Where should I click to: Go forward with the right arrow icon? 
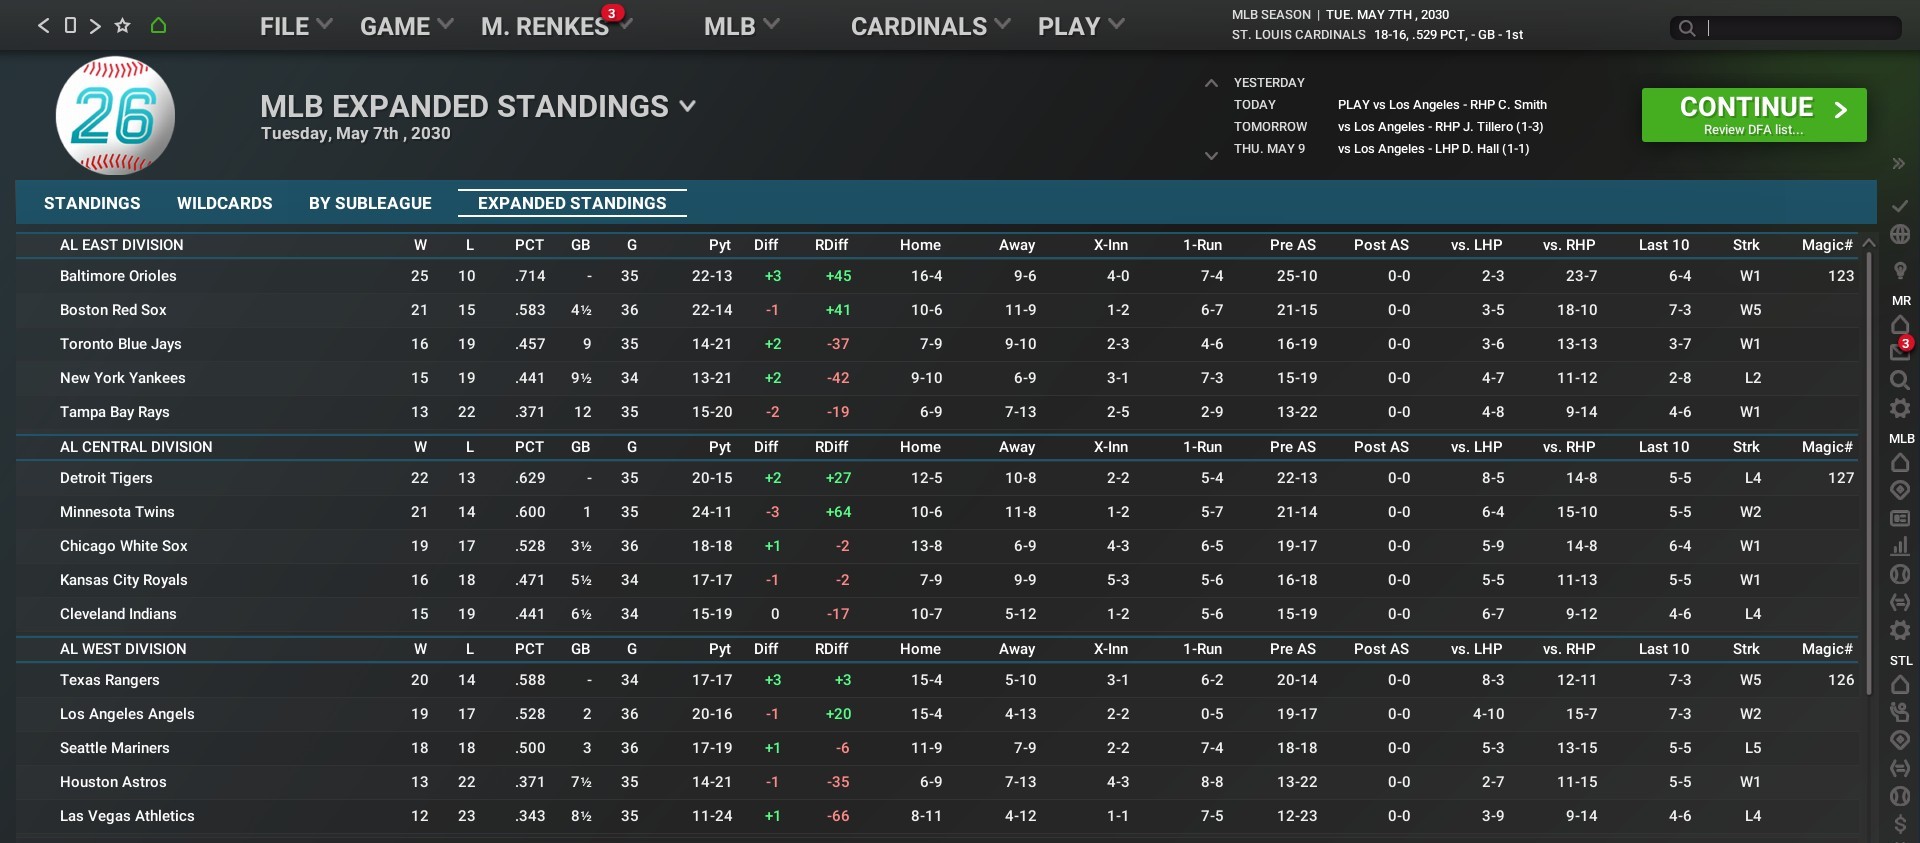(95, 26)
